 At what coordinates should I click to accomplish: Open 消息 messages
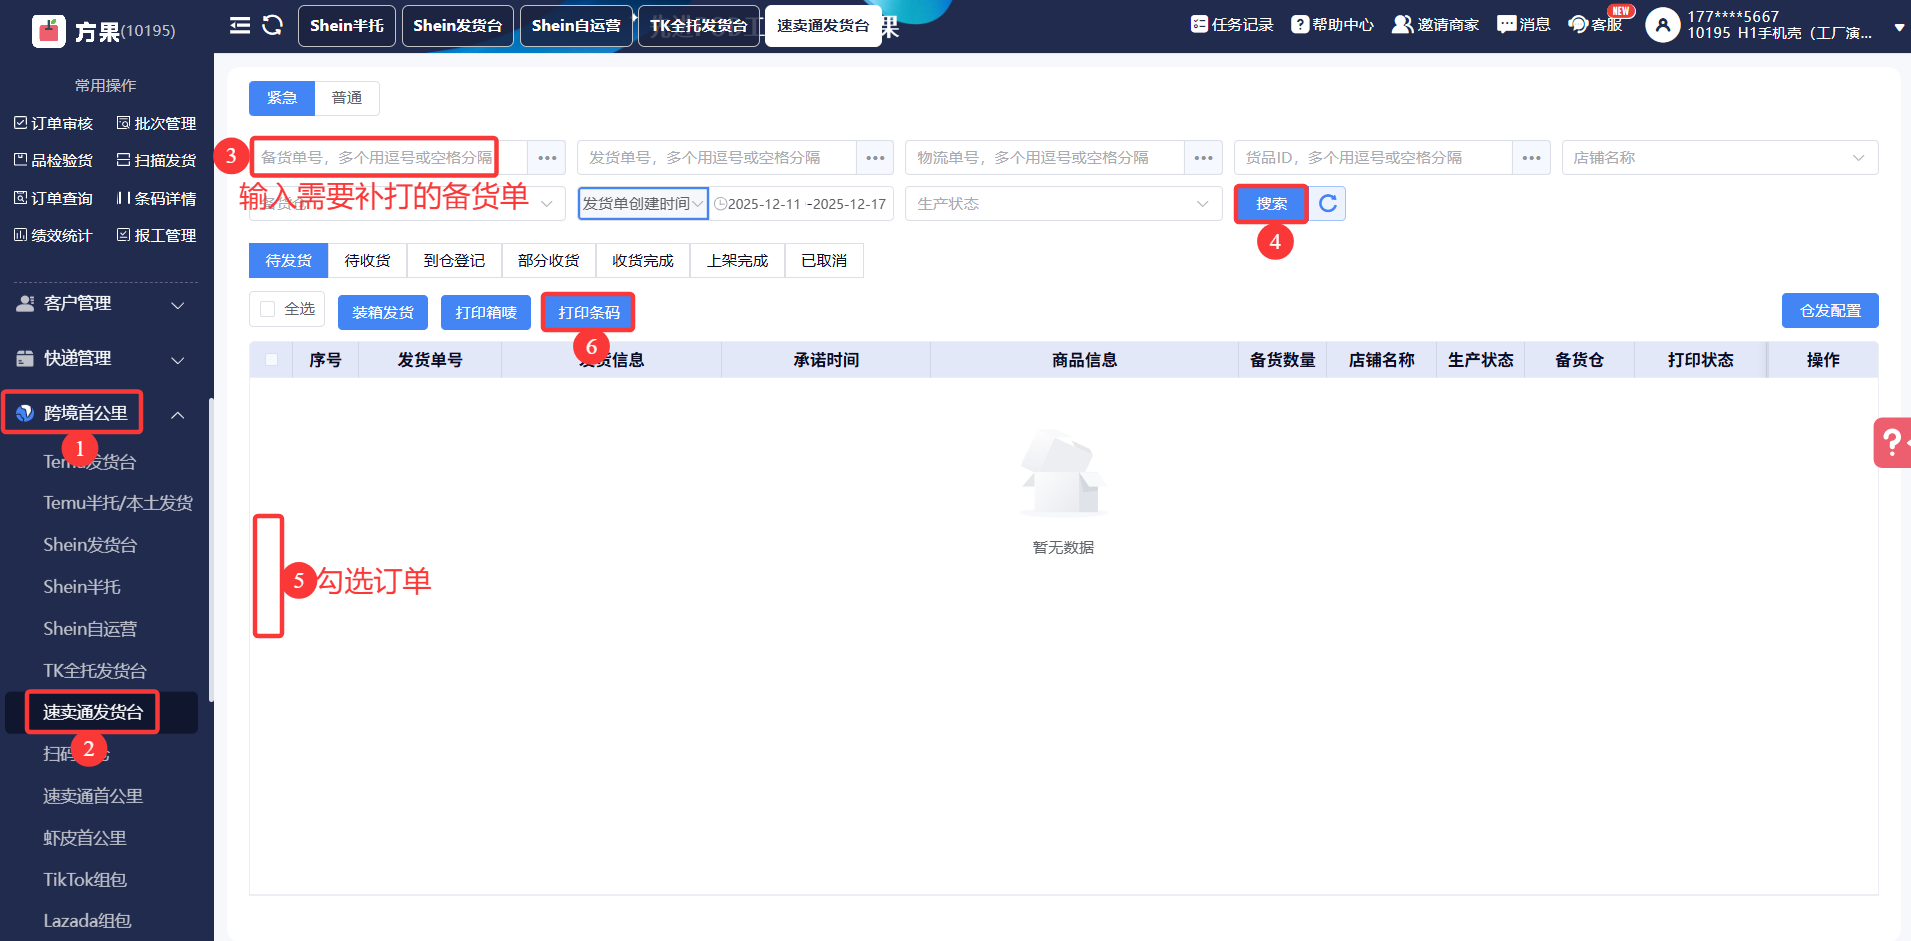pyautogui.click(x=1523, y=24)
